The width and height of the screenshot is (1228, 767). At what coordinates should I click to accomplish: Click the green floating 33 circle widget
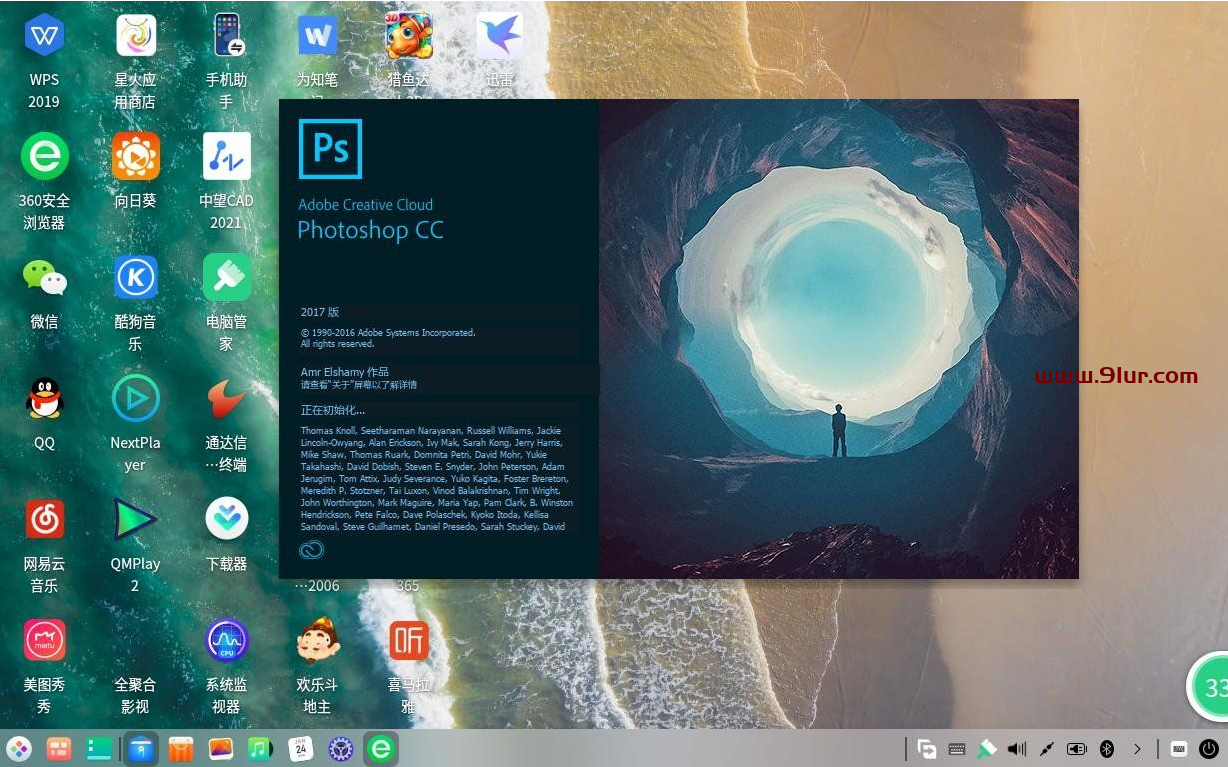pyautogui.click(x=1211, y=687)
